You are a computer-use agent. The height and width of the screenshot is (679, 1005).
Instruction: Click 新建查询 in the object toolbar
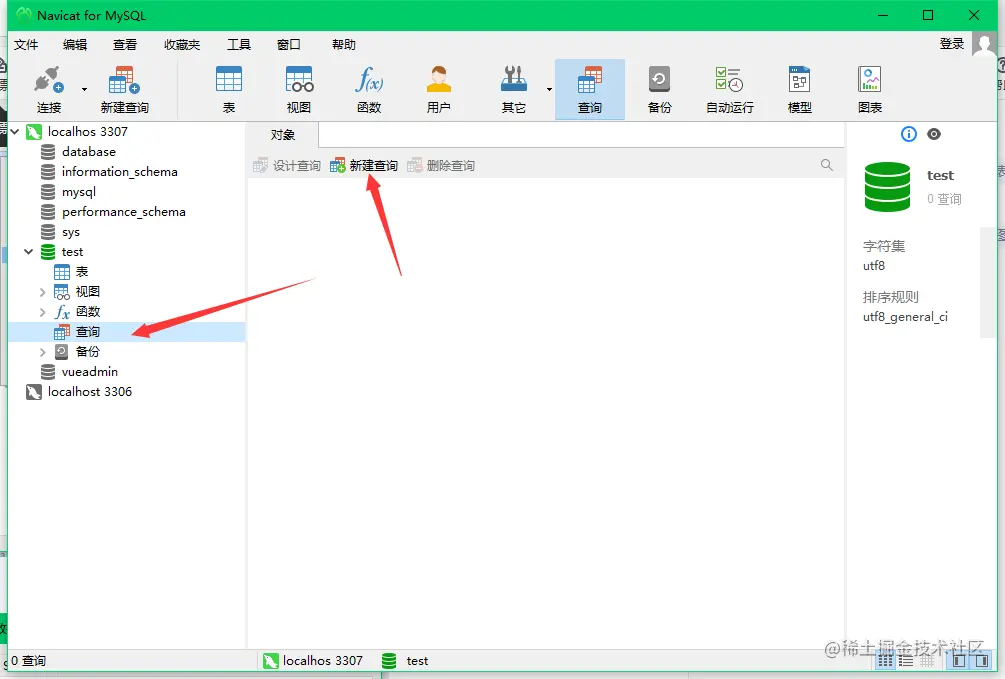coord(363,165)
